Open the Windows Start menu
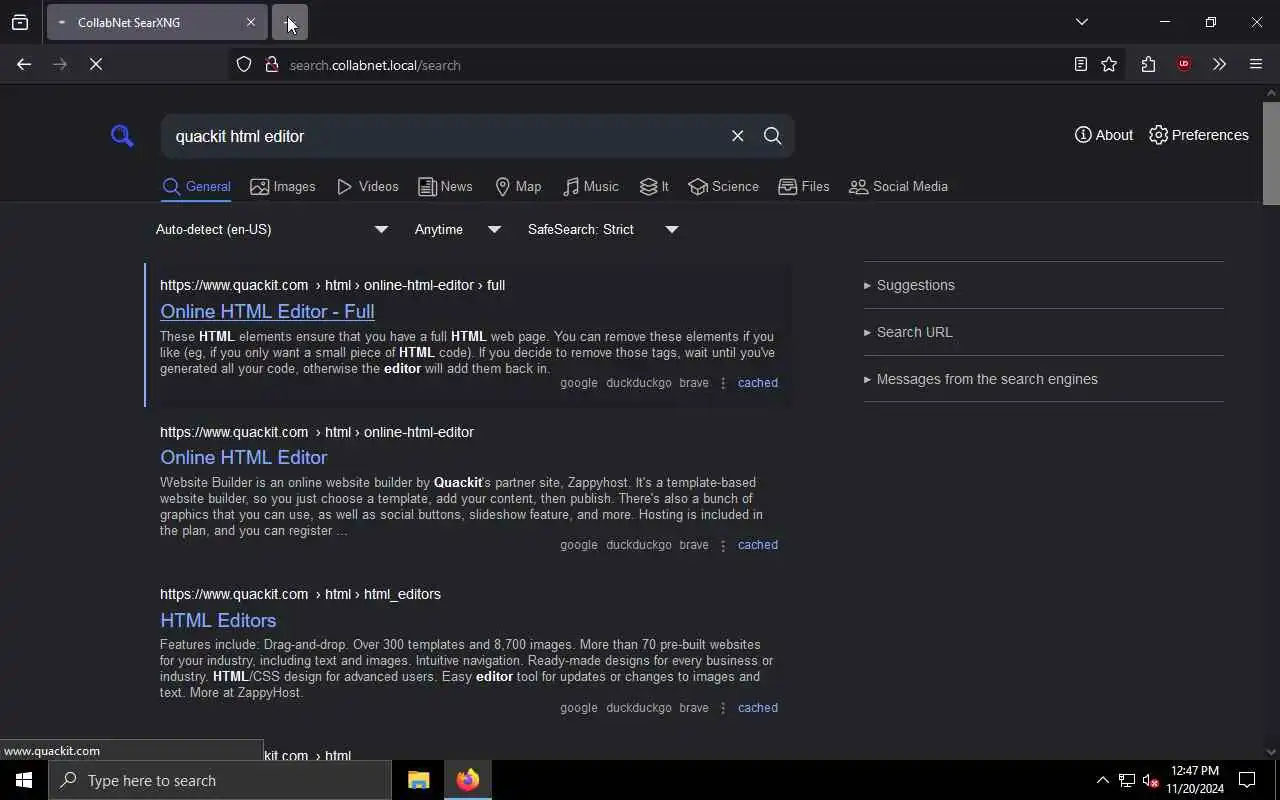Image resolution: width=1280 pixels, height=800 pixels. pyautogui.click(x=24, y=780)
